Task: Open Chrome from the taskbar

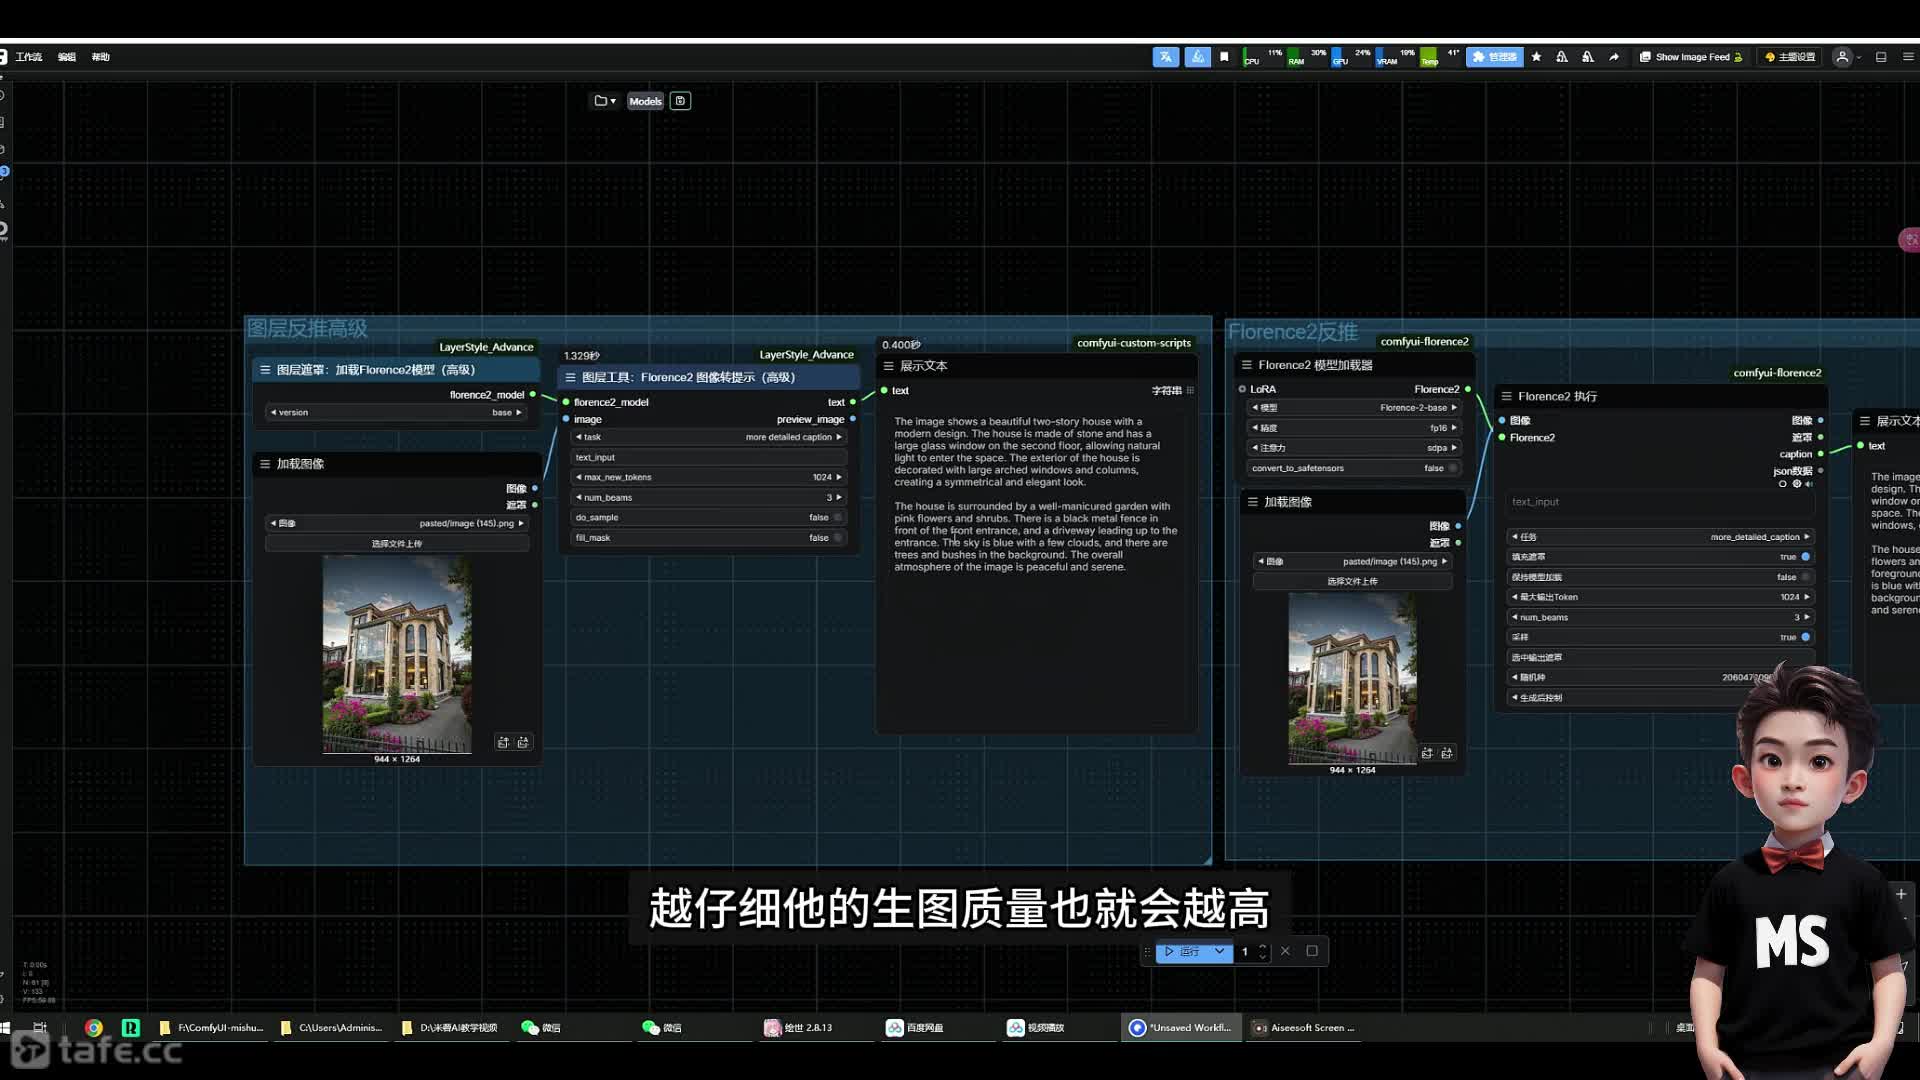Action: coord(93,1028)
